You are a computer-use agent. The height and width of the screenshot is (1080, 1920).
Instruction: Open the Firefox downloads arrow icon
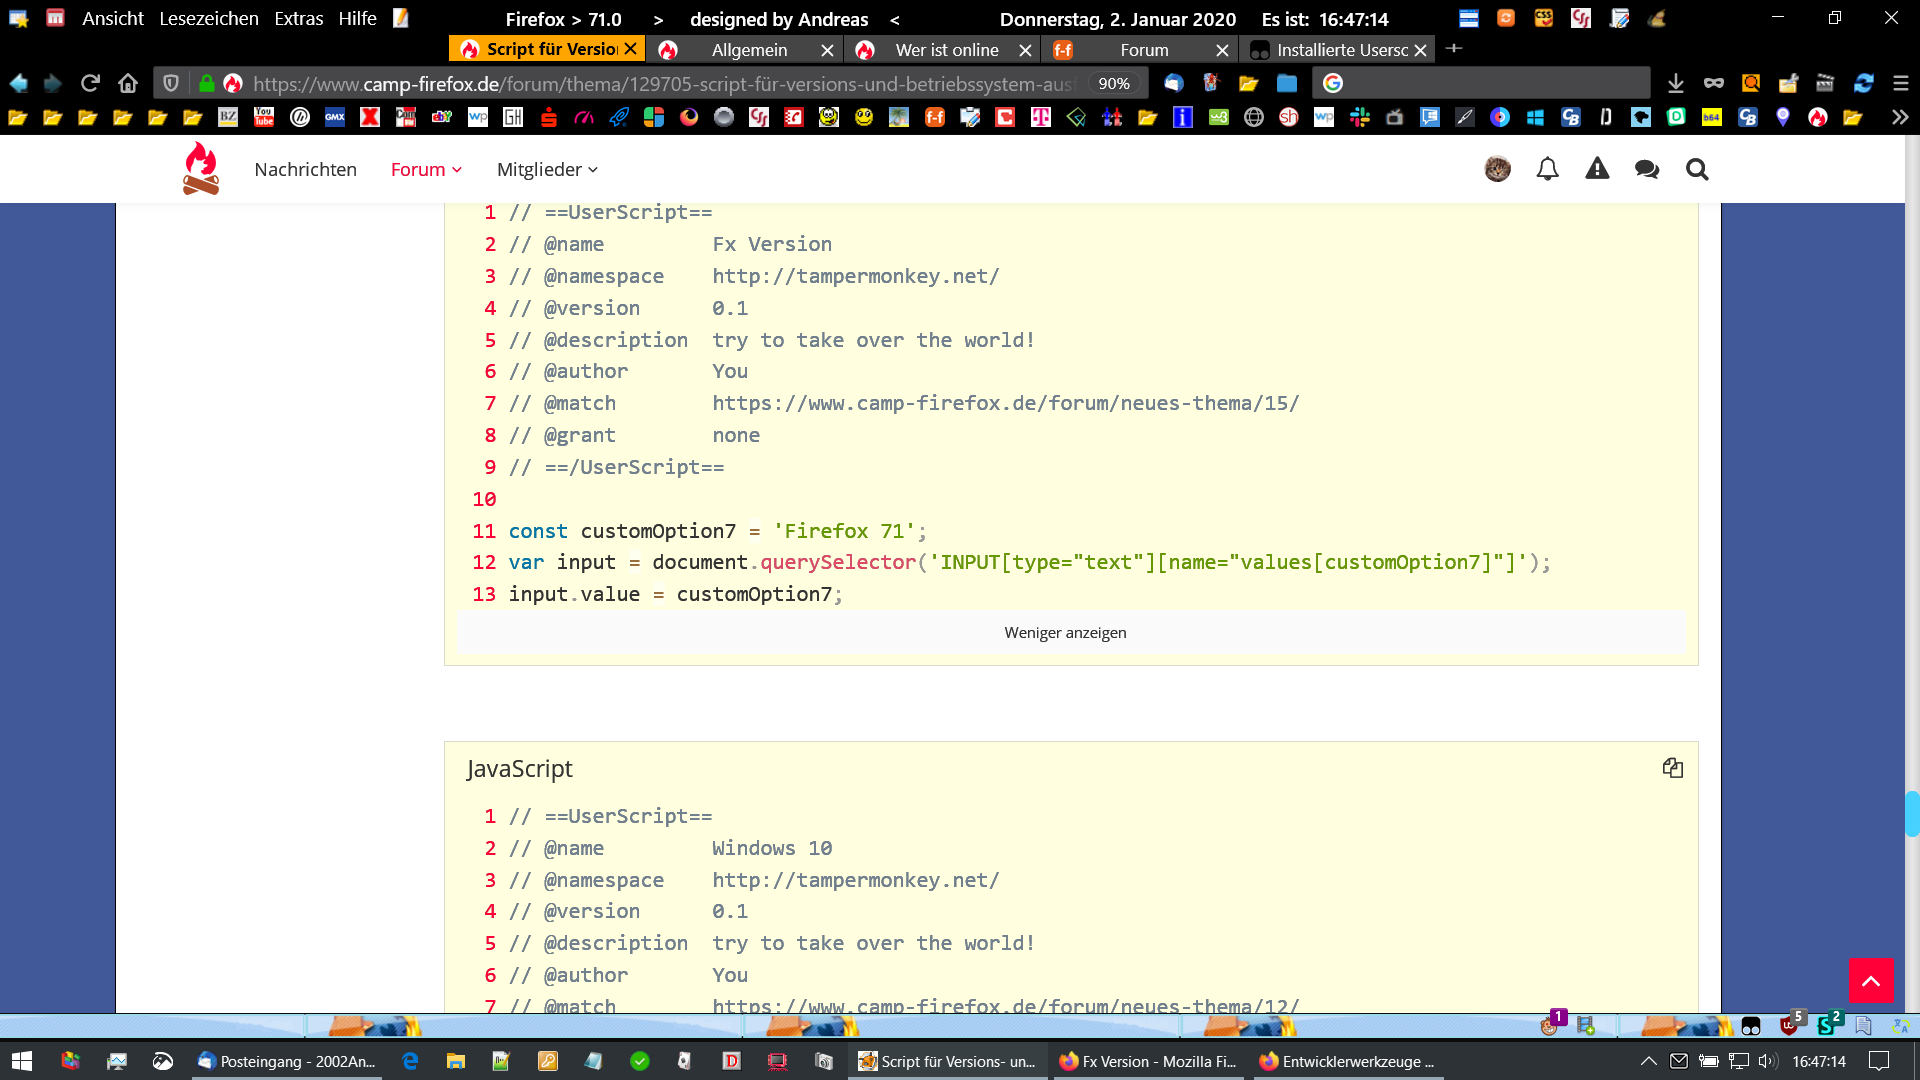tap(1676, 83)
